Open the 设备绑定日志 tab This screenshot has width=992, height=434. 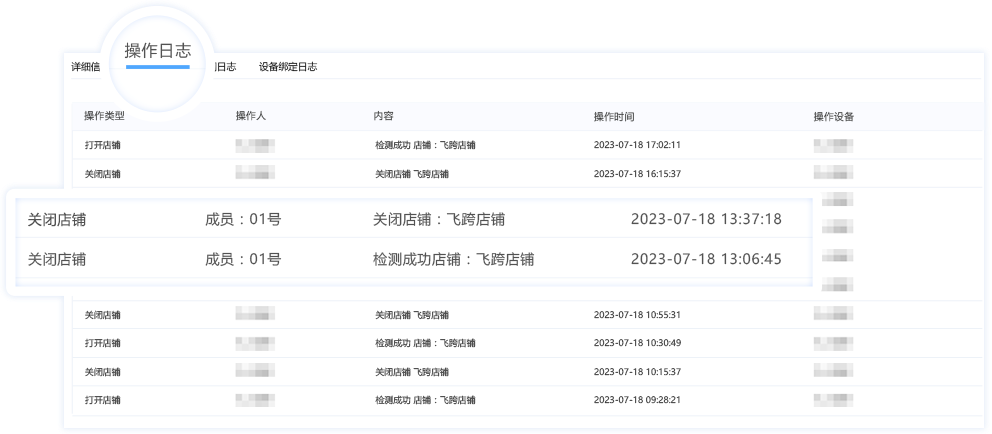pyautogui.click(x=288, y=67)
